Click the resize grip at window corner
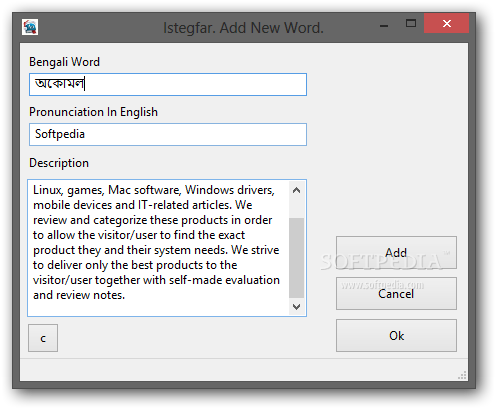496x409 pixels. 462,375
